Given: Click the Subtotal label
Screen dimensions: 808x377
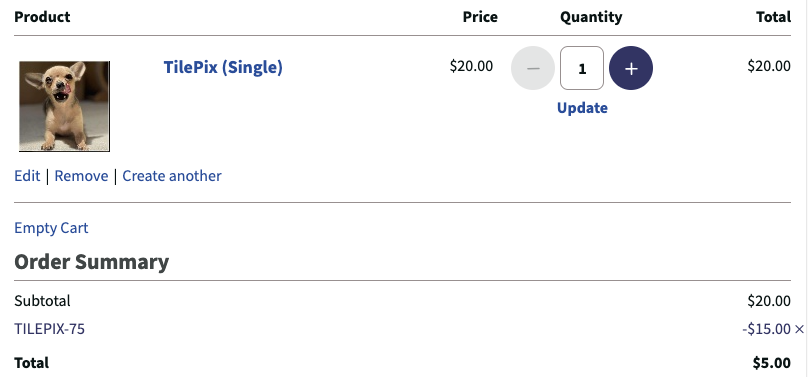Looking at the screenshot, I should point(42,301).
